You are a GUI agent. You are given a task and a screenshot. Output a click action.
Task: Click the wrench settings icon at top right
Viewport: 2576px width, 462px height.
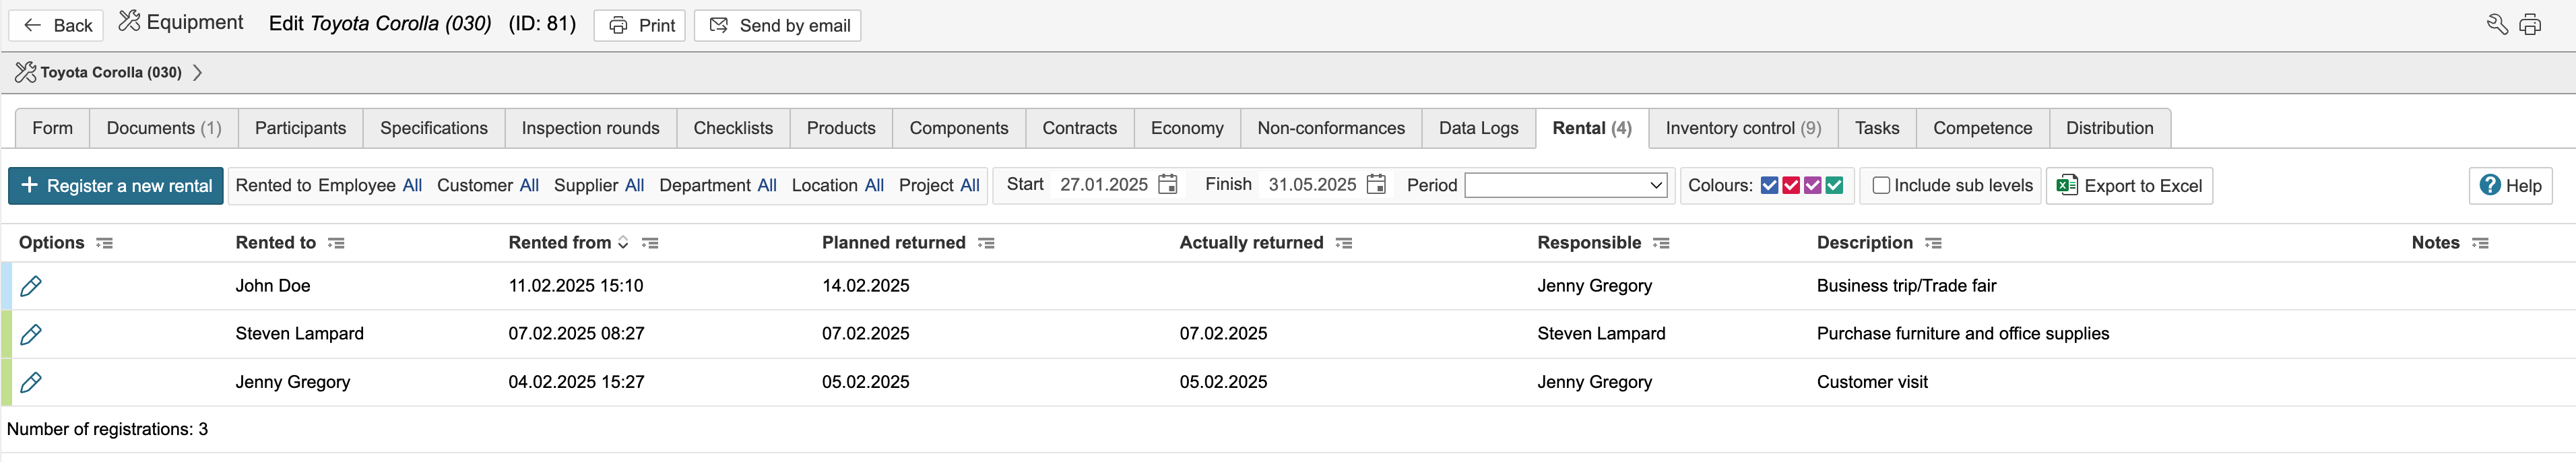(2497, 25)
